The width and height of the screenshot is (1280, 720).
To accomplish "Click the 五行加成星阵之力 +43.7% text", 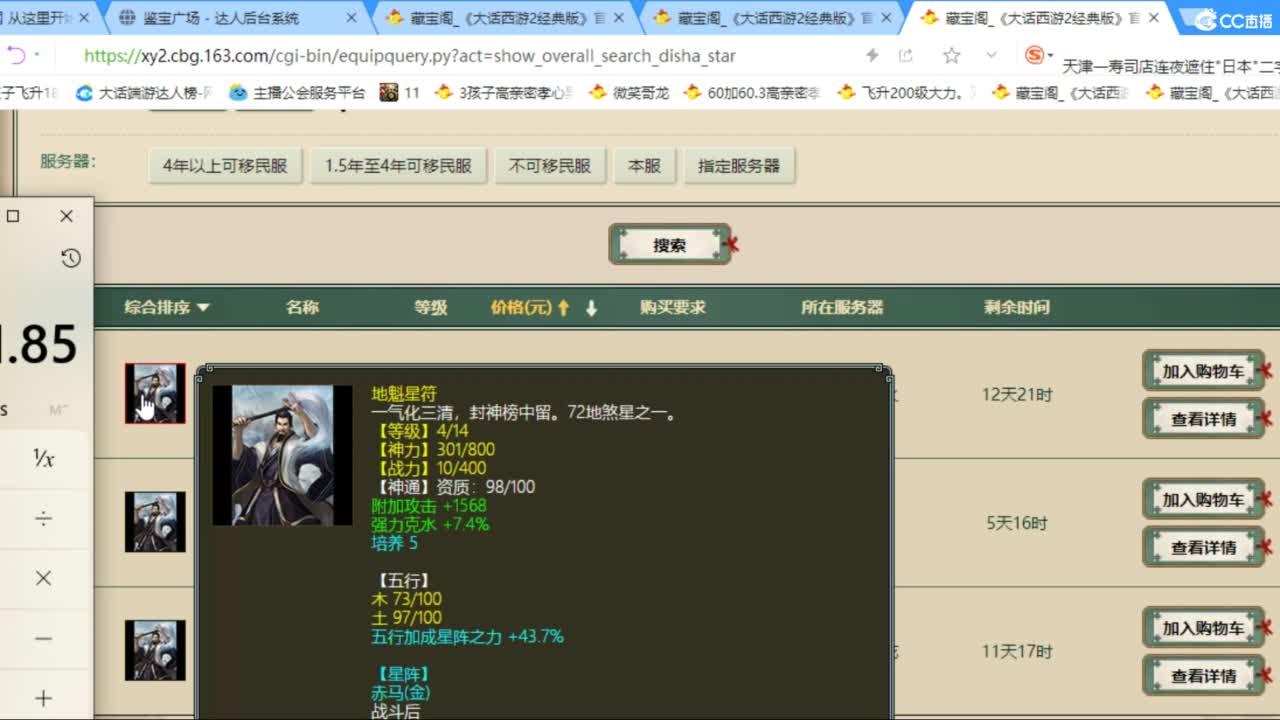I will coord(467,636).
